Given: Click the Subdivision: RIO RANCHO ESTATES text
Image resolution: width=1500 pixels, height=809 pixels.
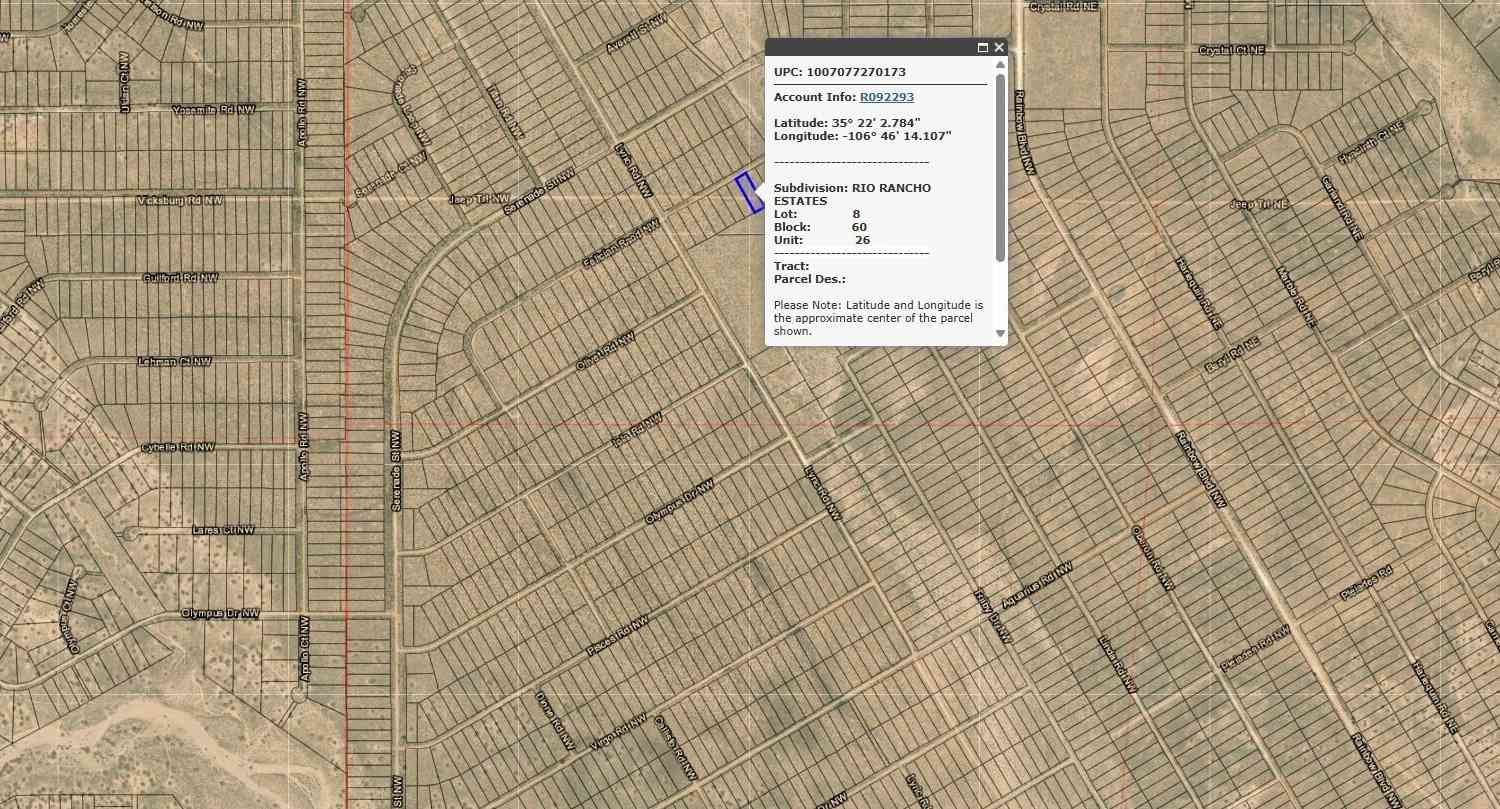Looking at the screenshot, I should pos(852,194).
